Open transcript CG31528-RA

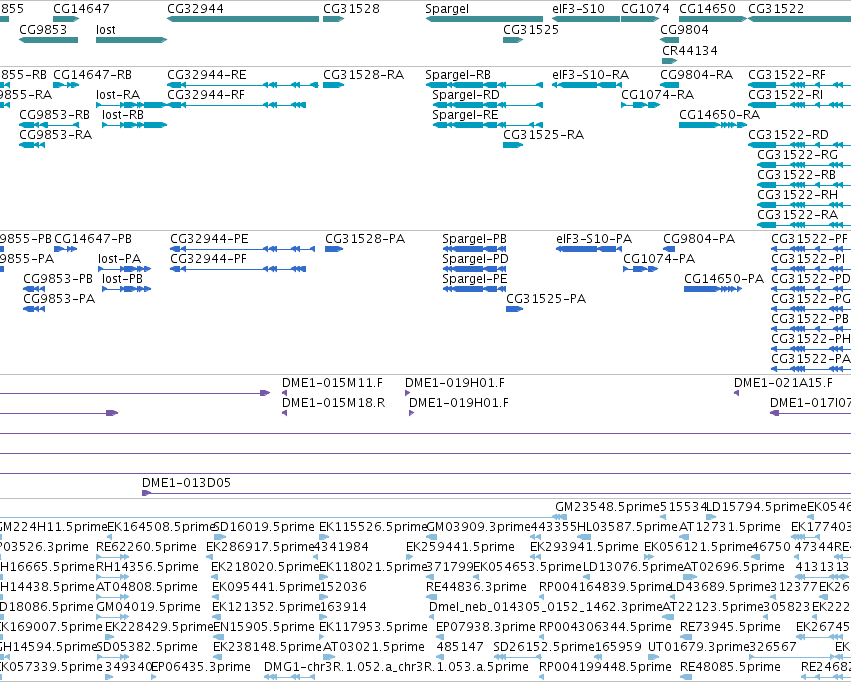pyautogui.click(x=364, y=74)
